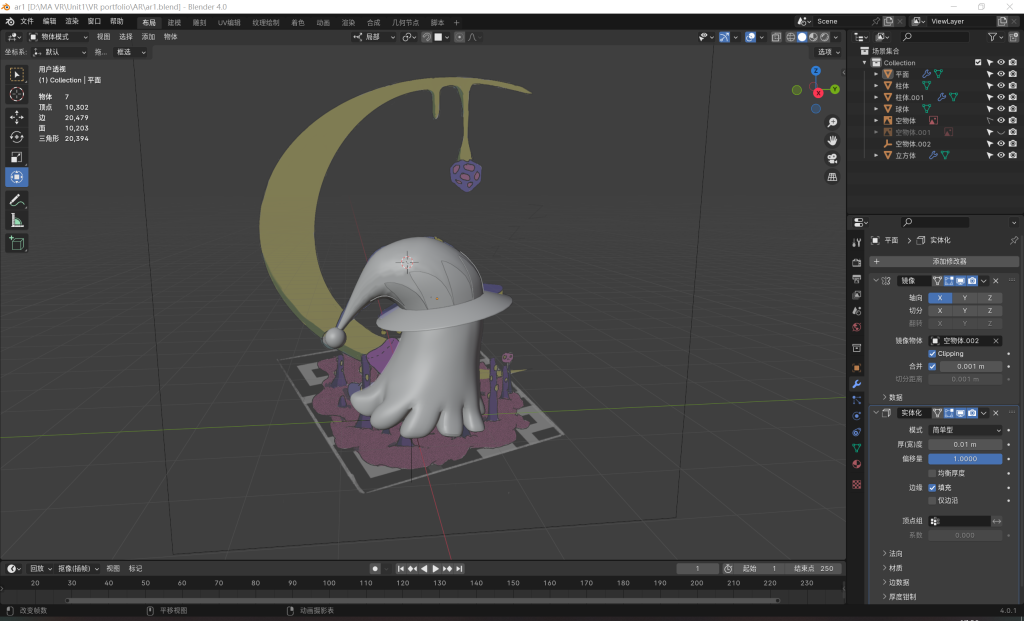Open the 简单型 solidify mode dropdown

[965, 430]
